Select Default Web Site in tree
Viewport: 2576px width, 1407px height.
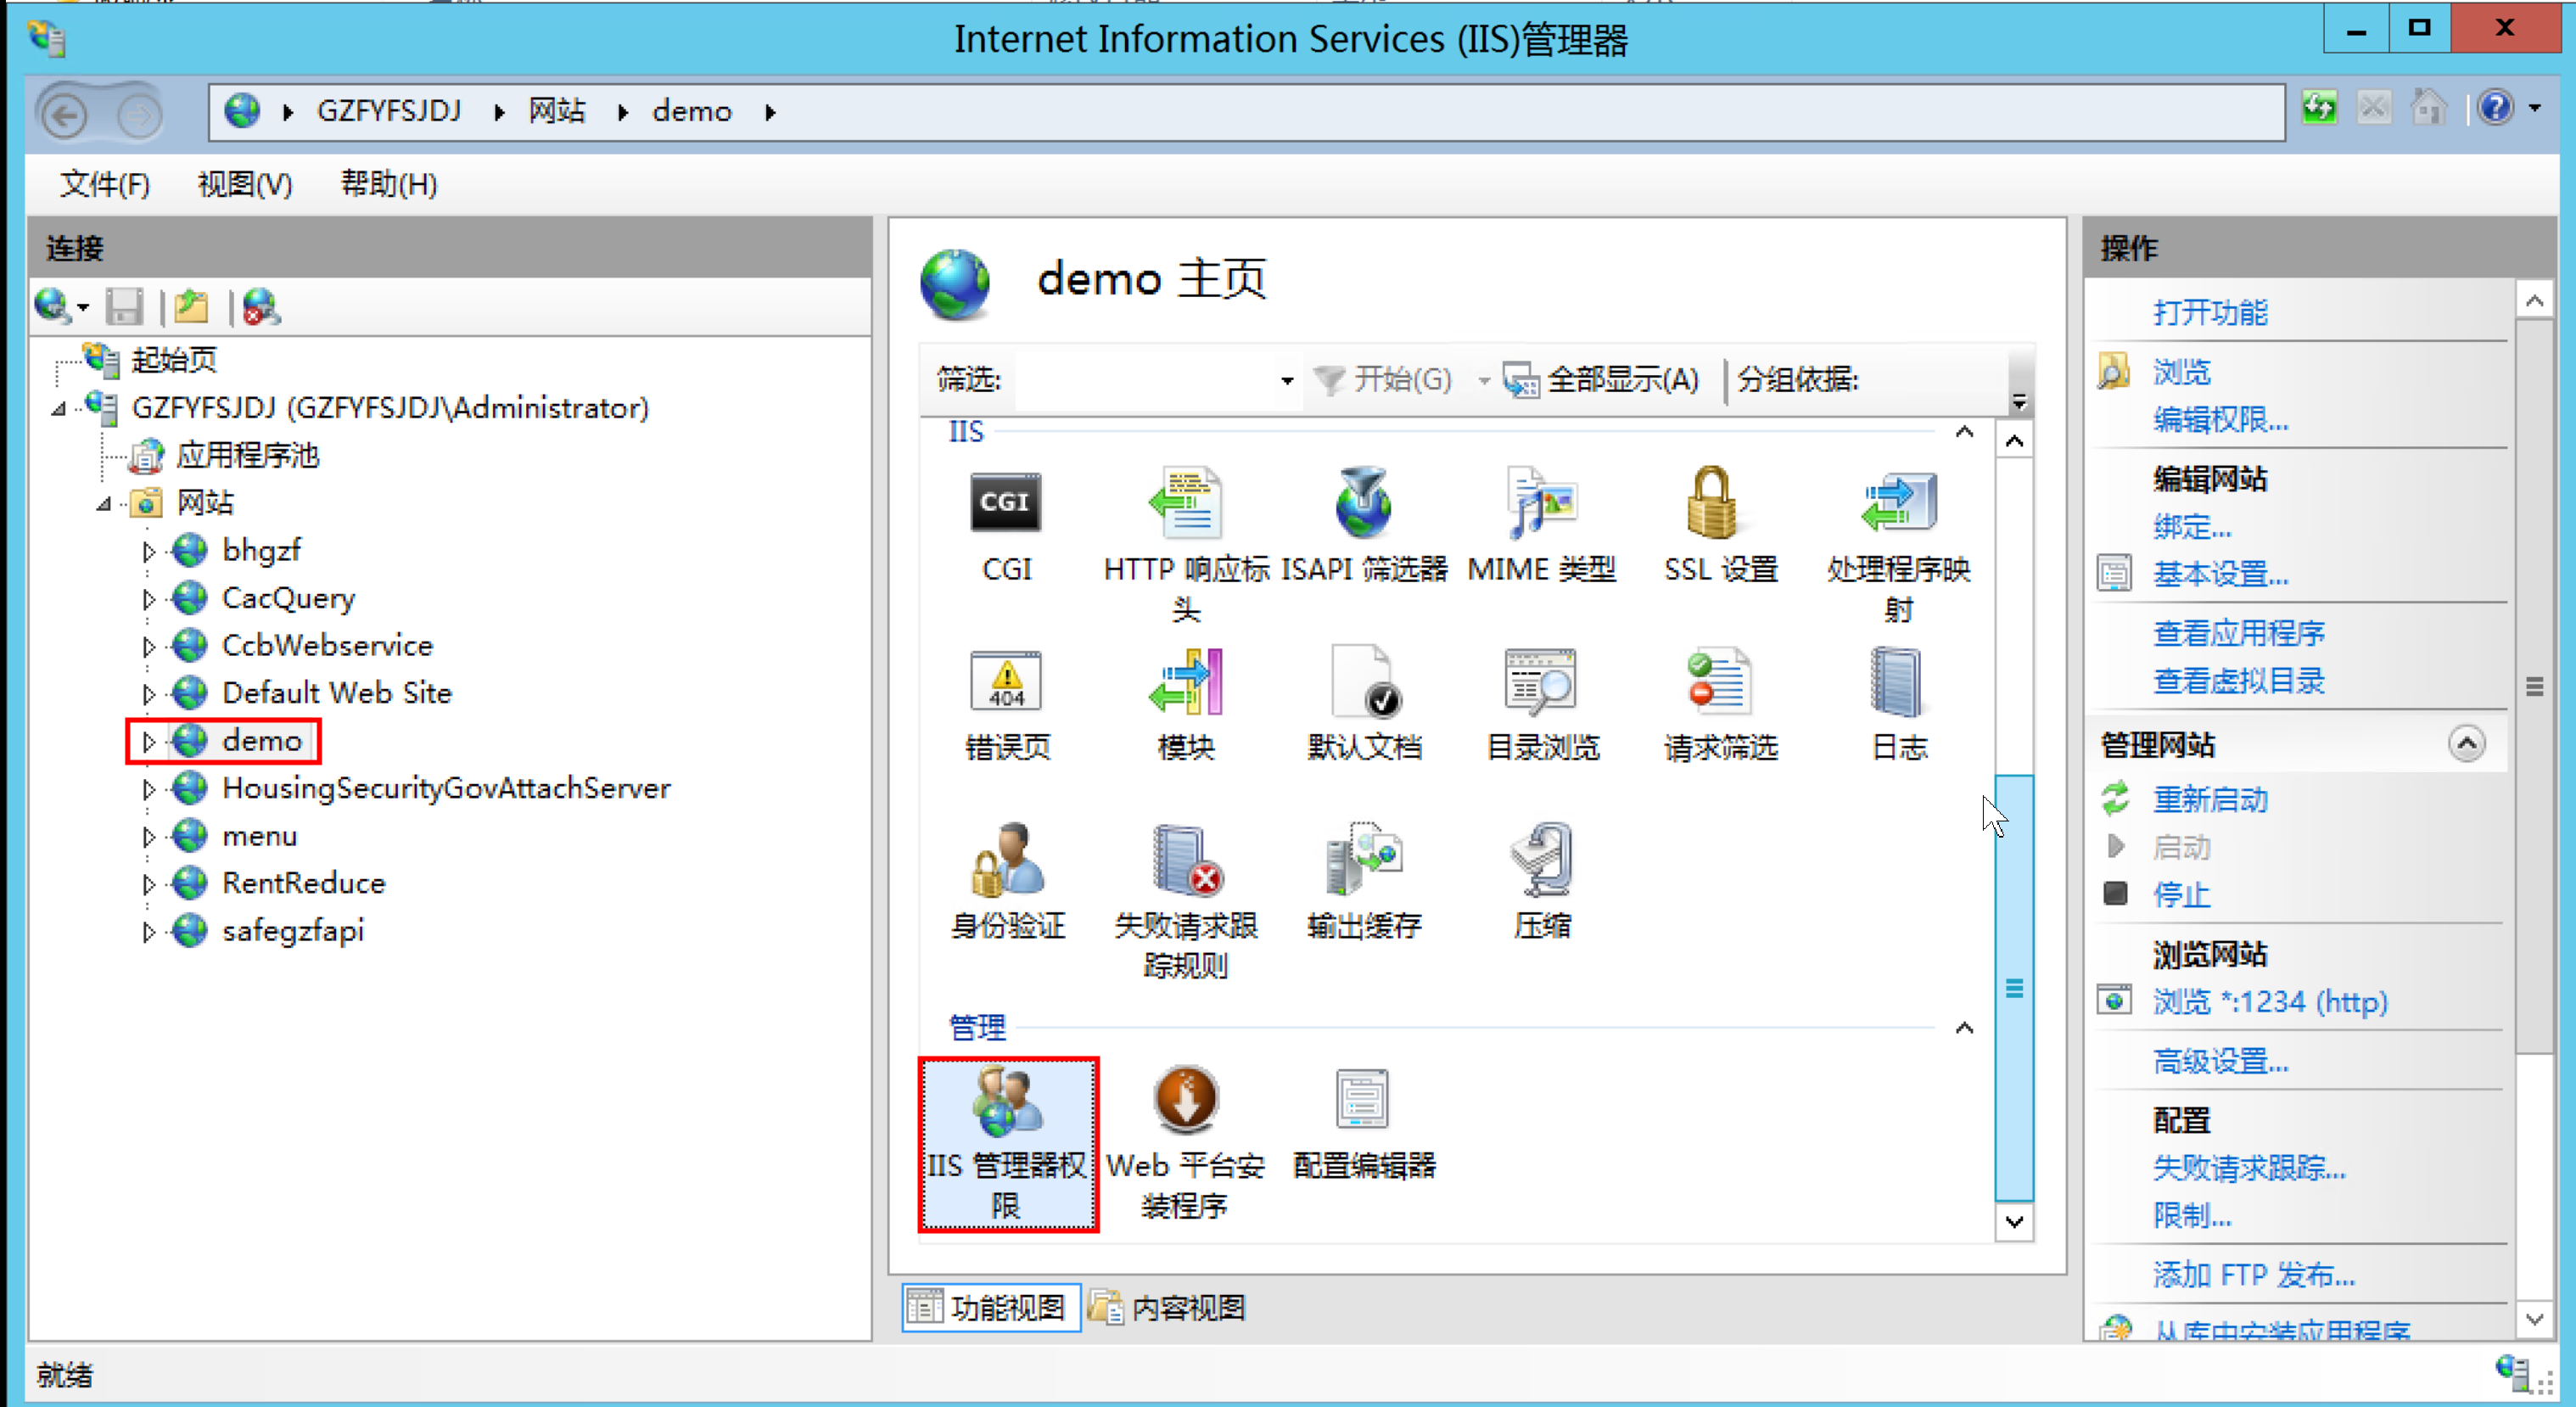pos(336,693)
